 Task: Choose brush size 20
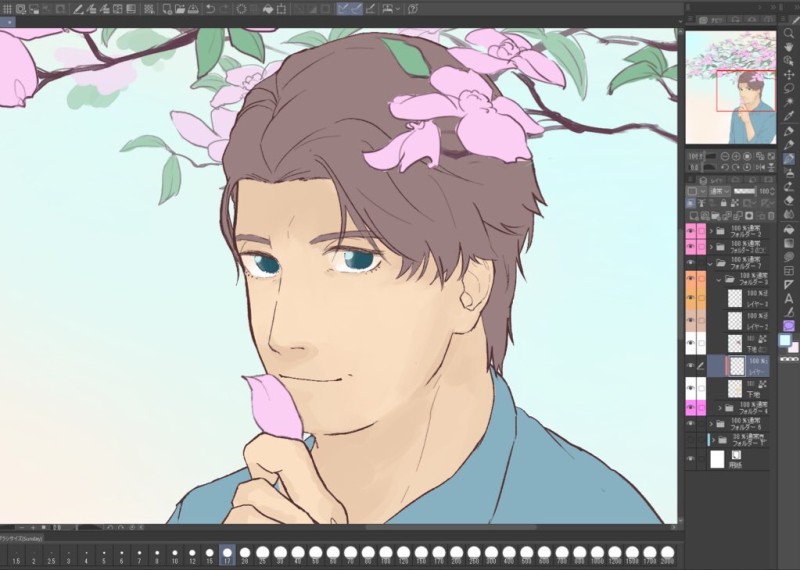click(x=245, y=556)
